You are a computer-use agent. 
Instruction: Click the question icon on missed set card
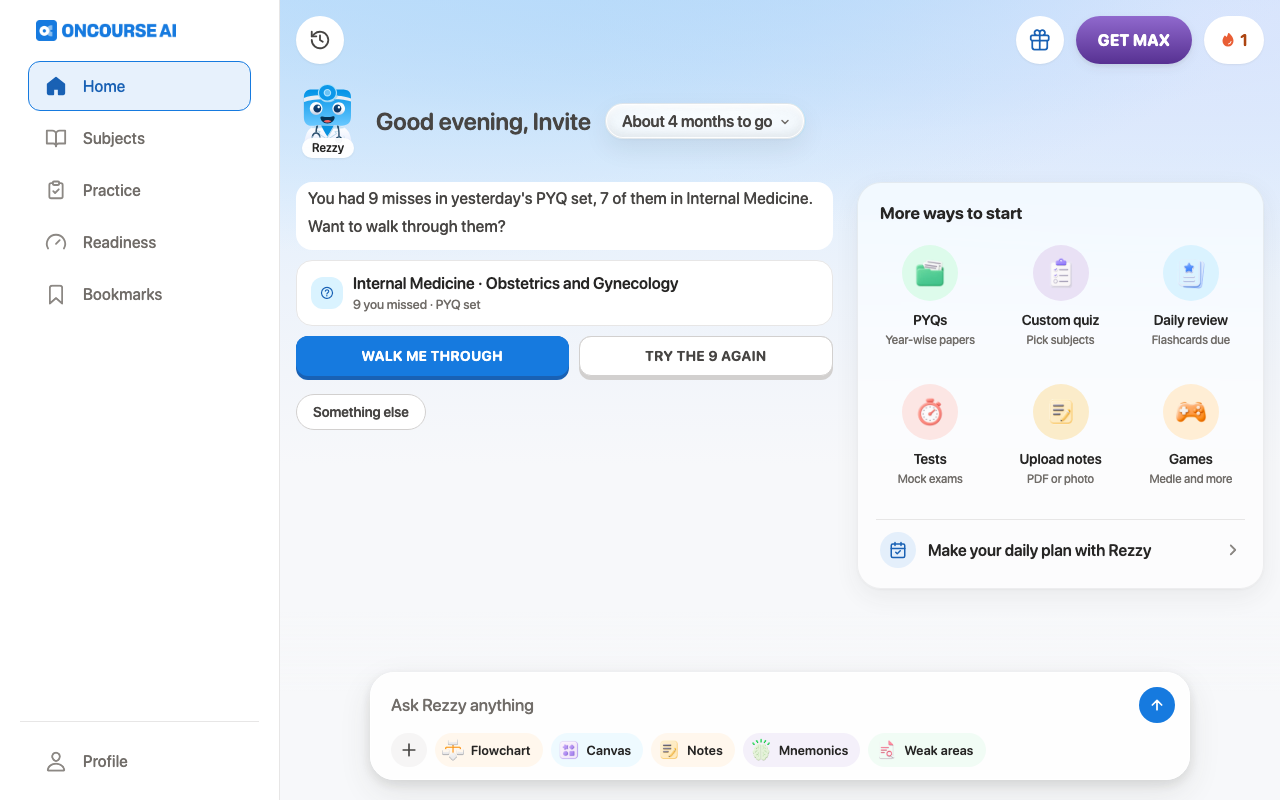click(327, 293)
